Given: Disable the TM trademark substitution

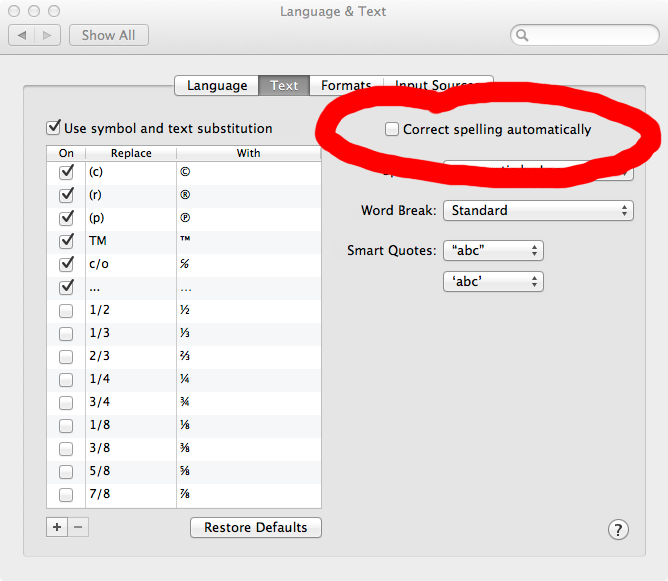Looking at the screenshot, I should pyautogui.click(x=66, y=241).
